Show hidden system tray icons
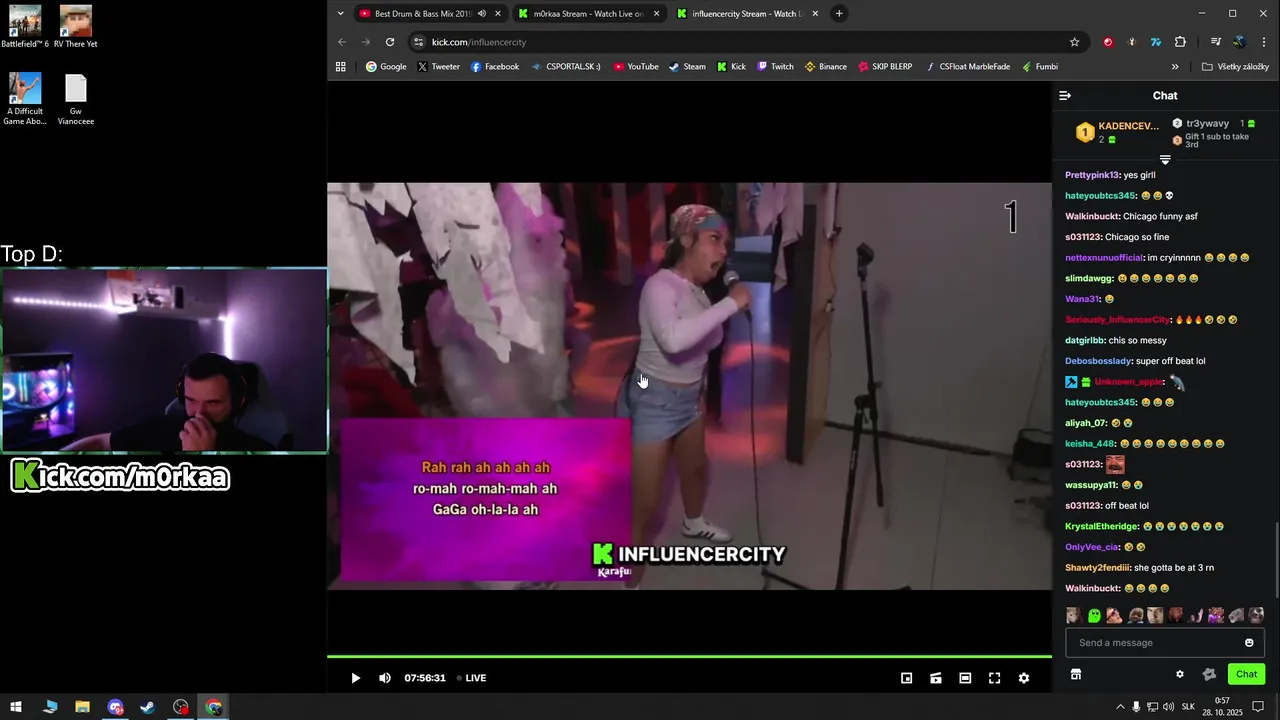Viewport: 1280px width, 720px height. click(x=1120, y=707)
